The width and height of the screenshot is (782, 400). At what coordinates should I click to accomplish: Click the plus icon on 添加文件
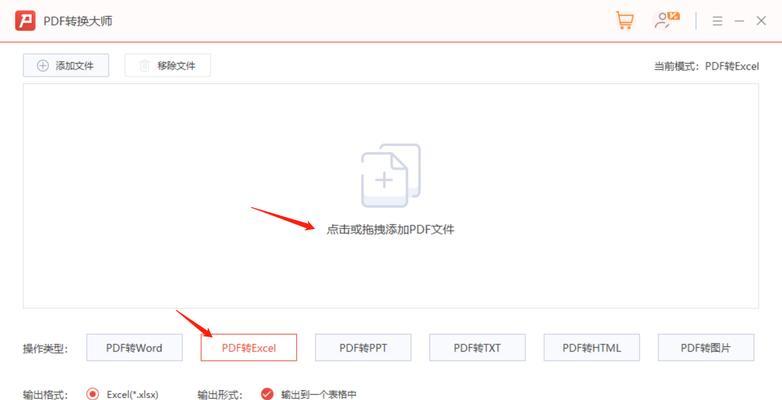coord(43,65)
